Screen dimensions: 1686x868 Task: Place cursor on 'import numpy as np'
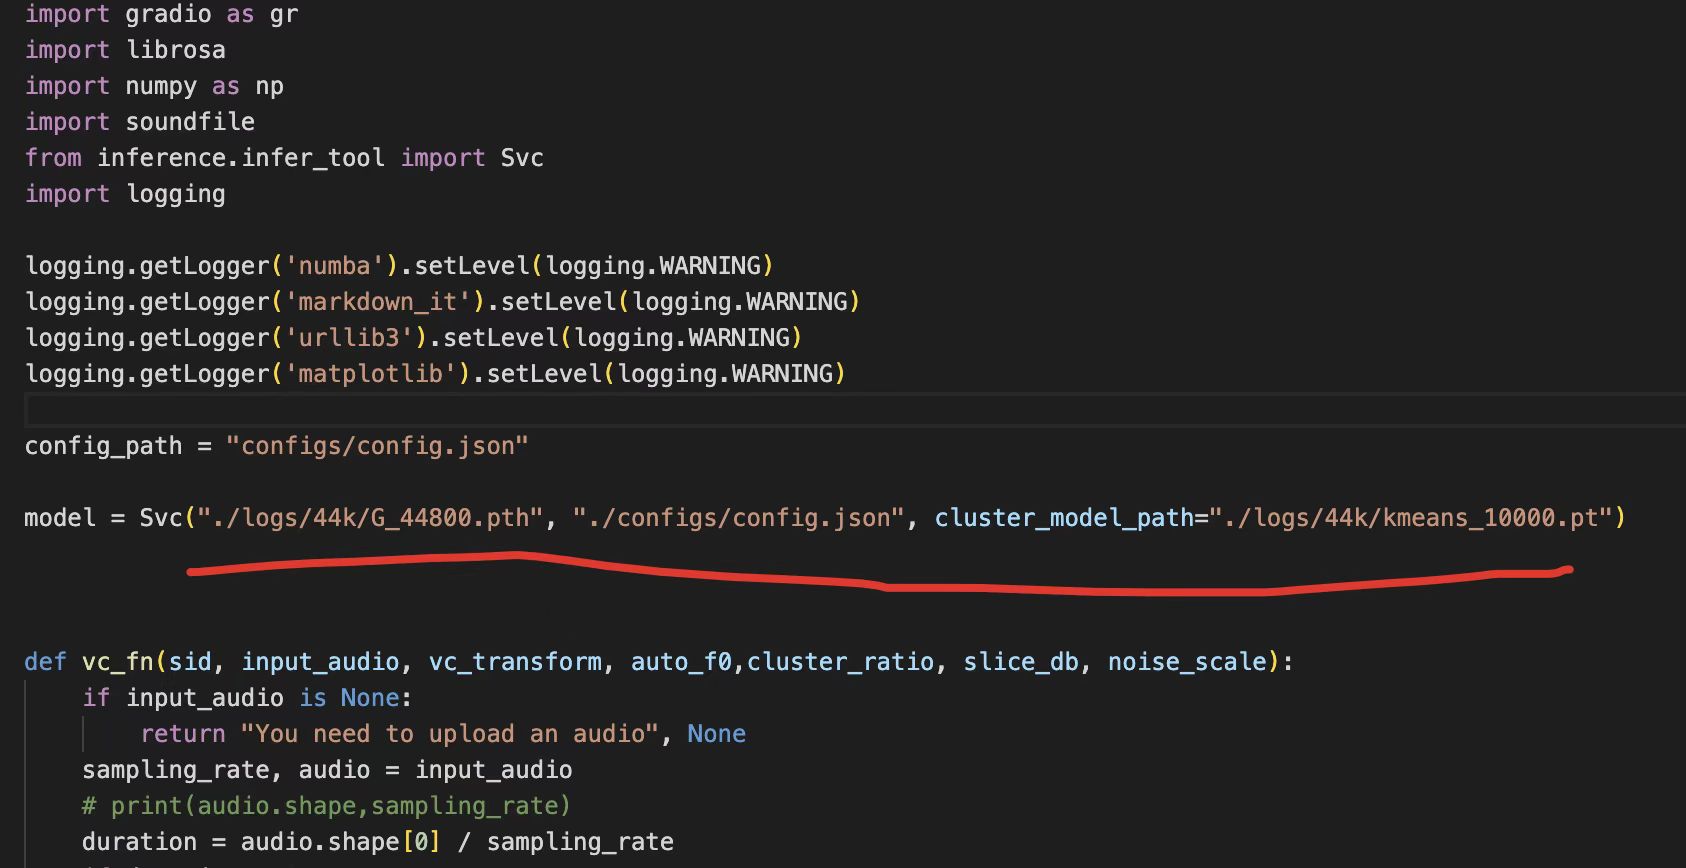point(154,86)
